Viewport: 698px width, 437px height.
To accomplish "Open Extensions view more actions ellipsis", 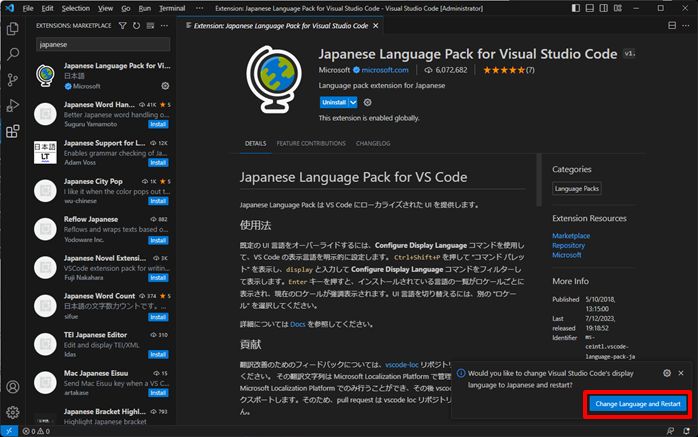I will [x=165, y=26].
